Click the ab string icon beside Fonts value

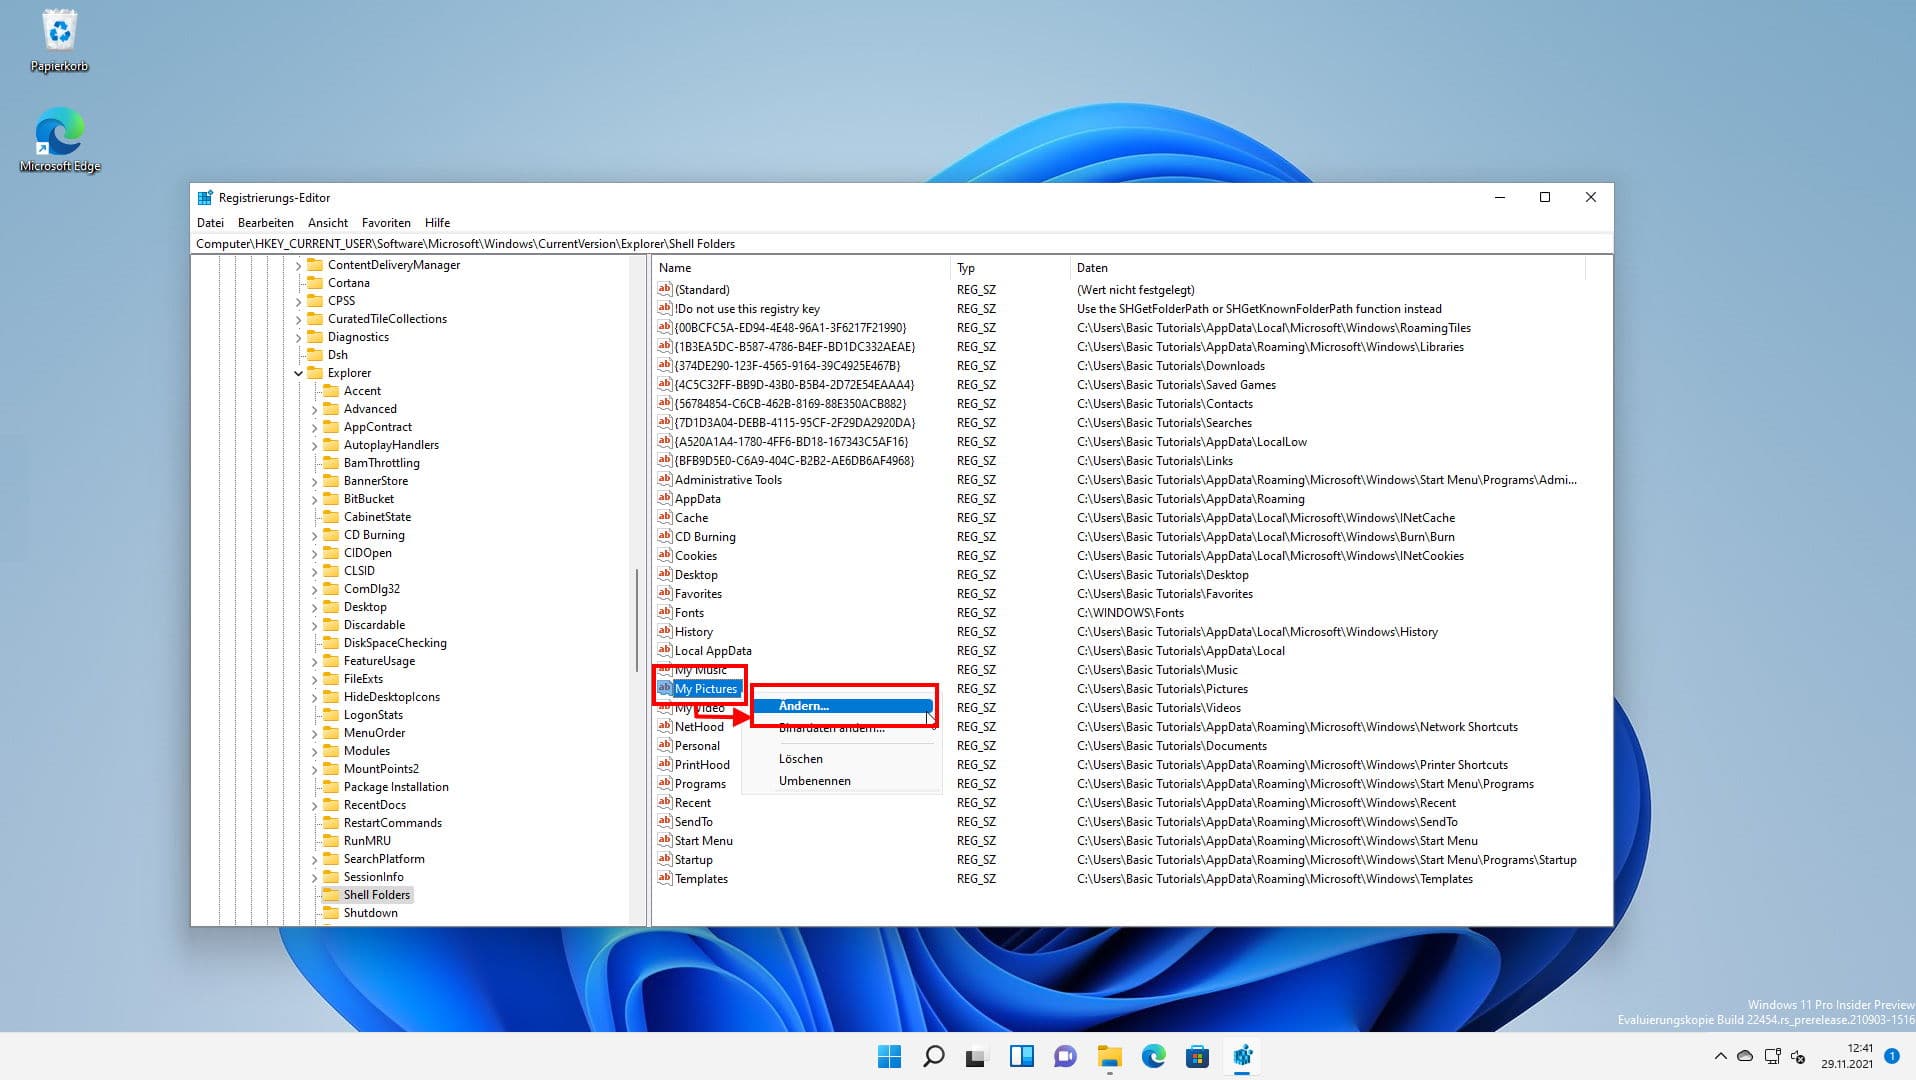click(664, 612)
